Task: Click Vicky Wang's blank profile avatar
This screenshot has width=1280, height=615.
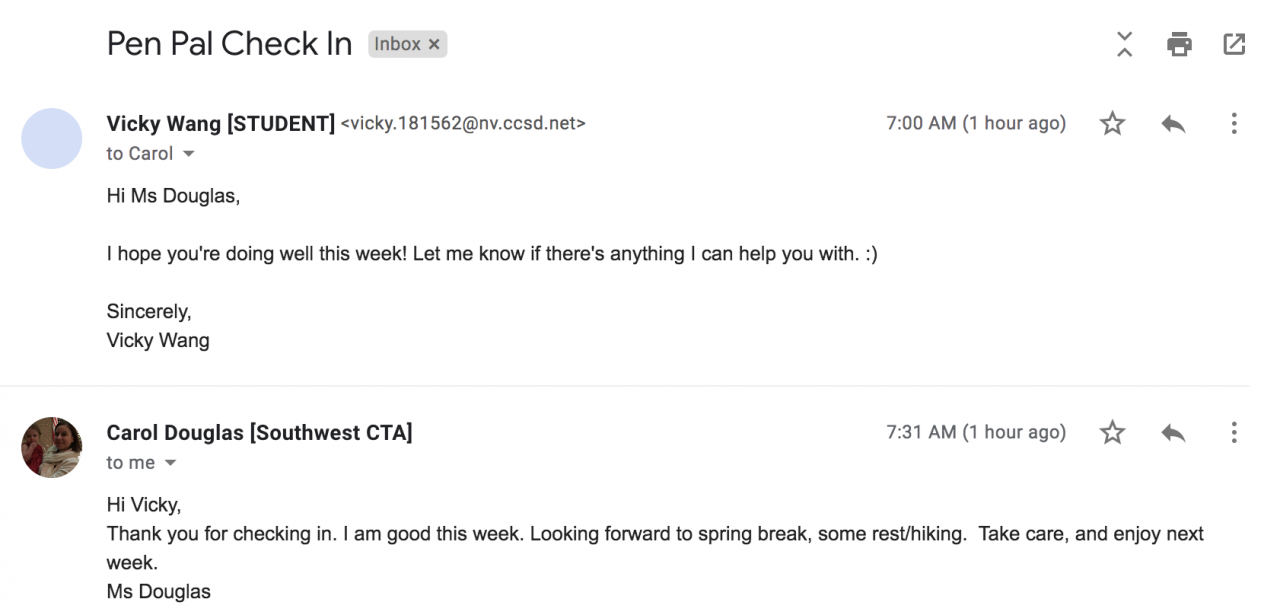Action: 51,138
